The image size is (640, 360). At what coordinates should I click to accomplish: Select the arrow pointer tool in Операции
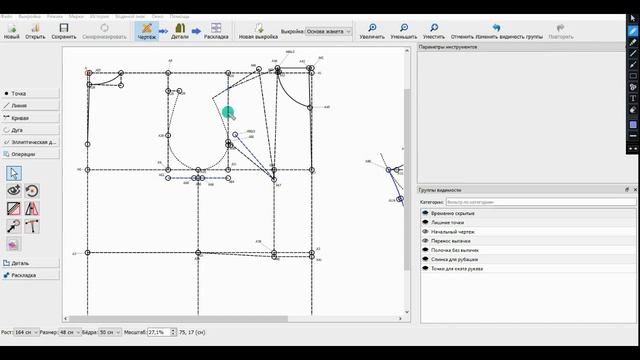(x=14, y=173)
